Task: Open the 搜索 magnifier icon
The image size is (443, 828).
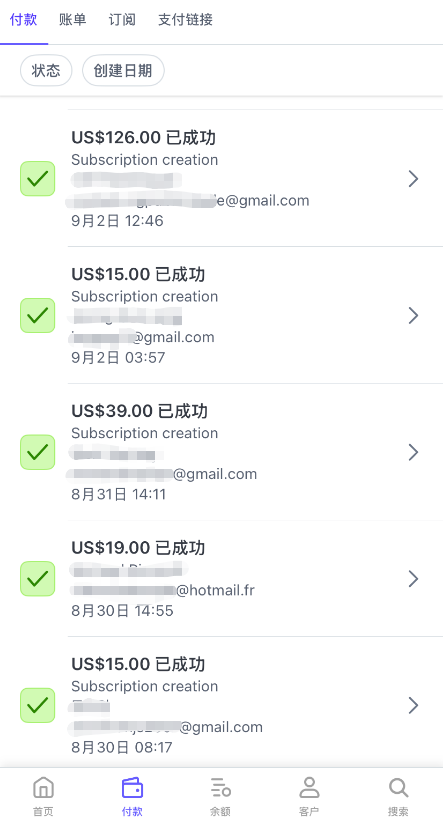Action: [398, 788]
